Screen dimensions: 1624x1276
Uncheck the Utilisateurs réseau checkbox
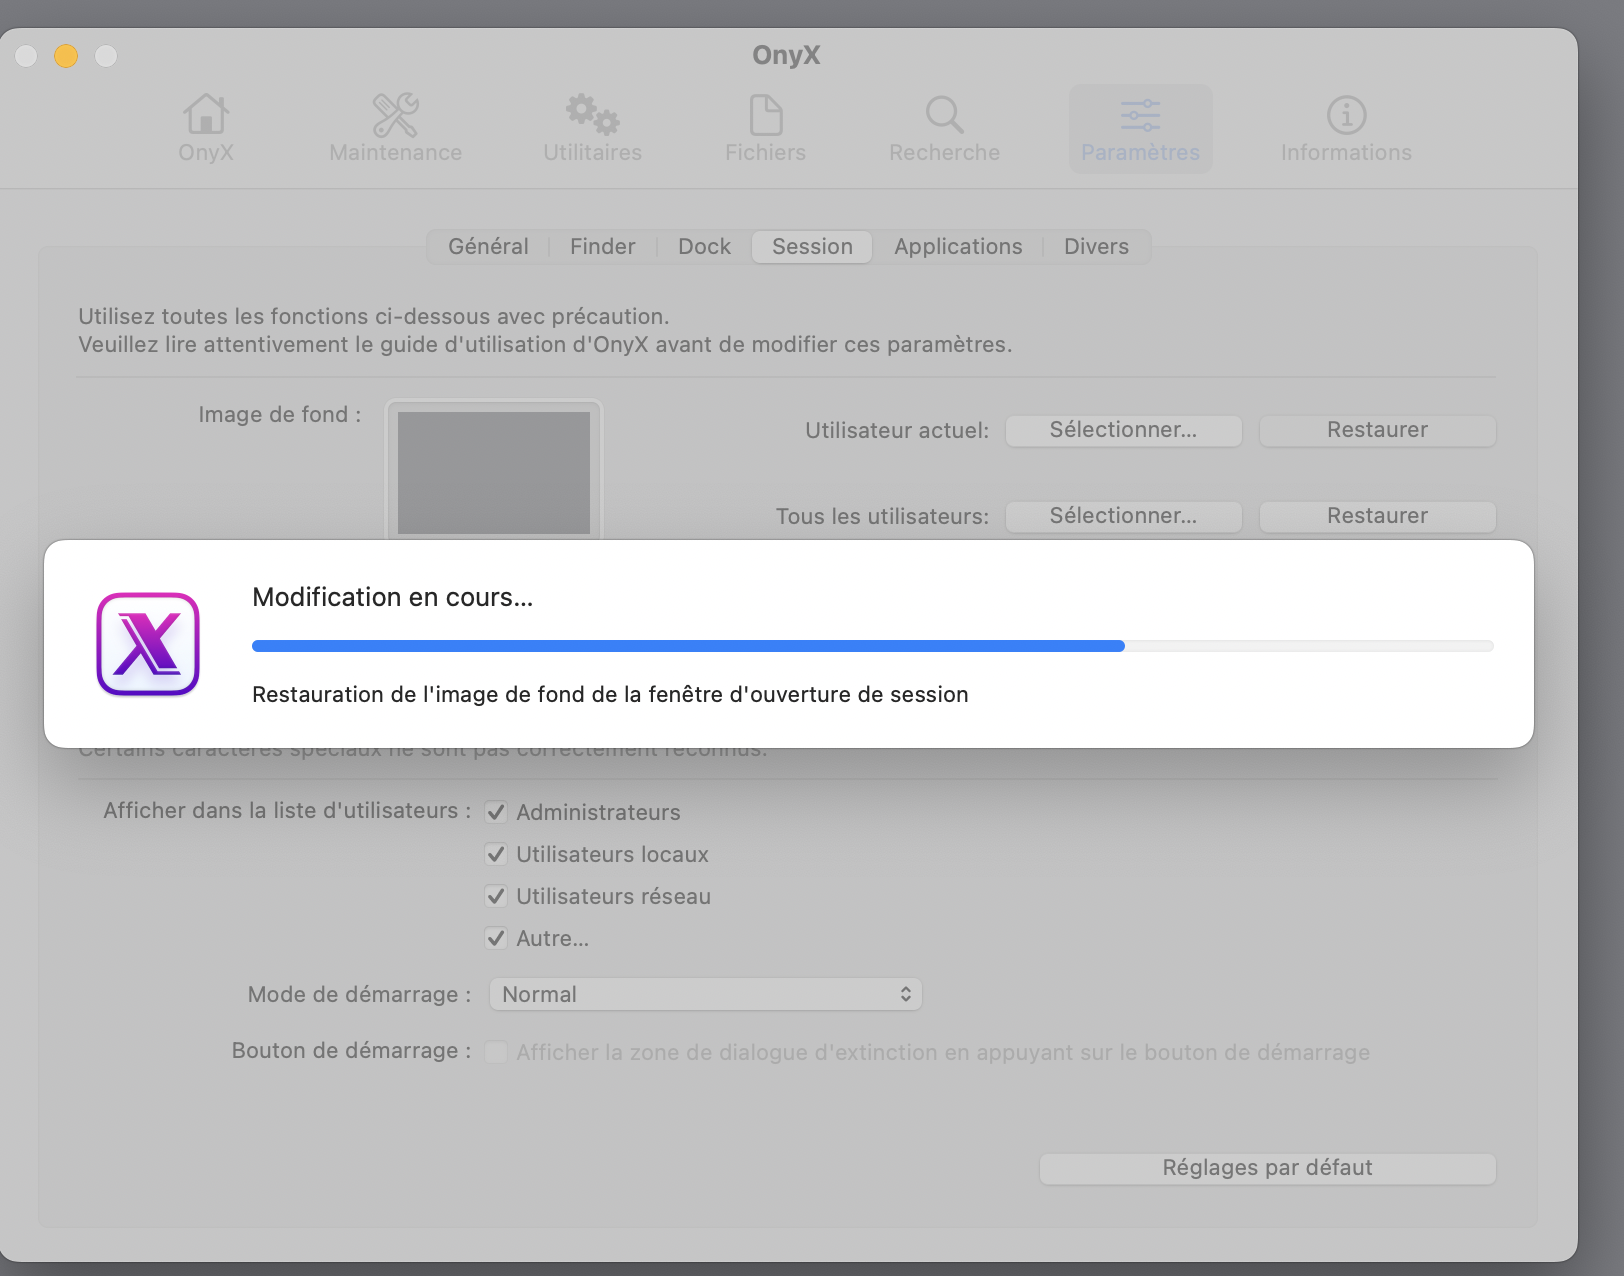click(x=496, y=896)
